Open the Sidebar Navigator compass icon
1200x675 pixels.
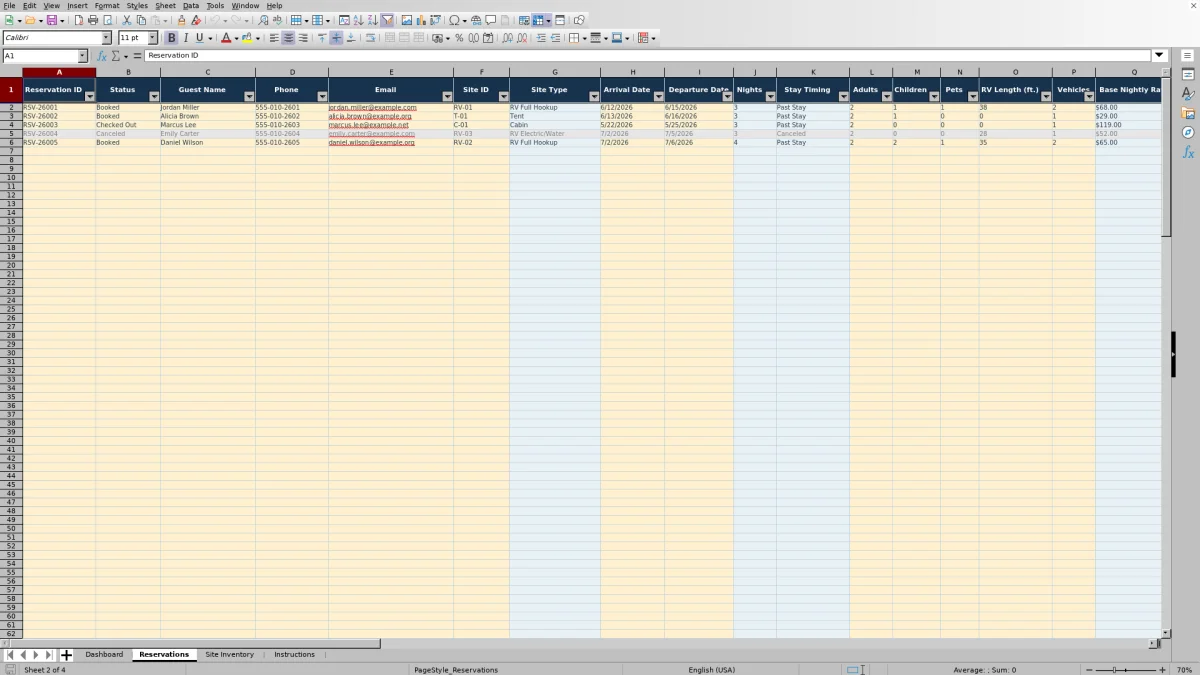(1188, 132)
